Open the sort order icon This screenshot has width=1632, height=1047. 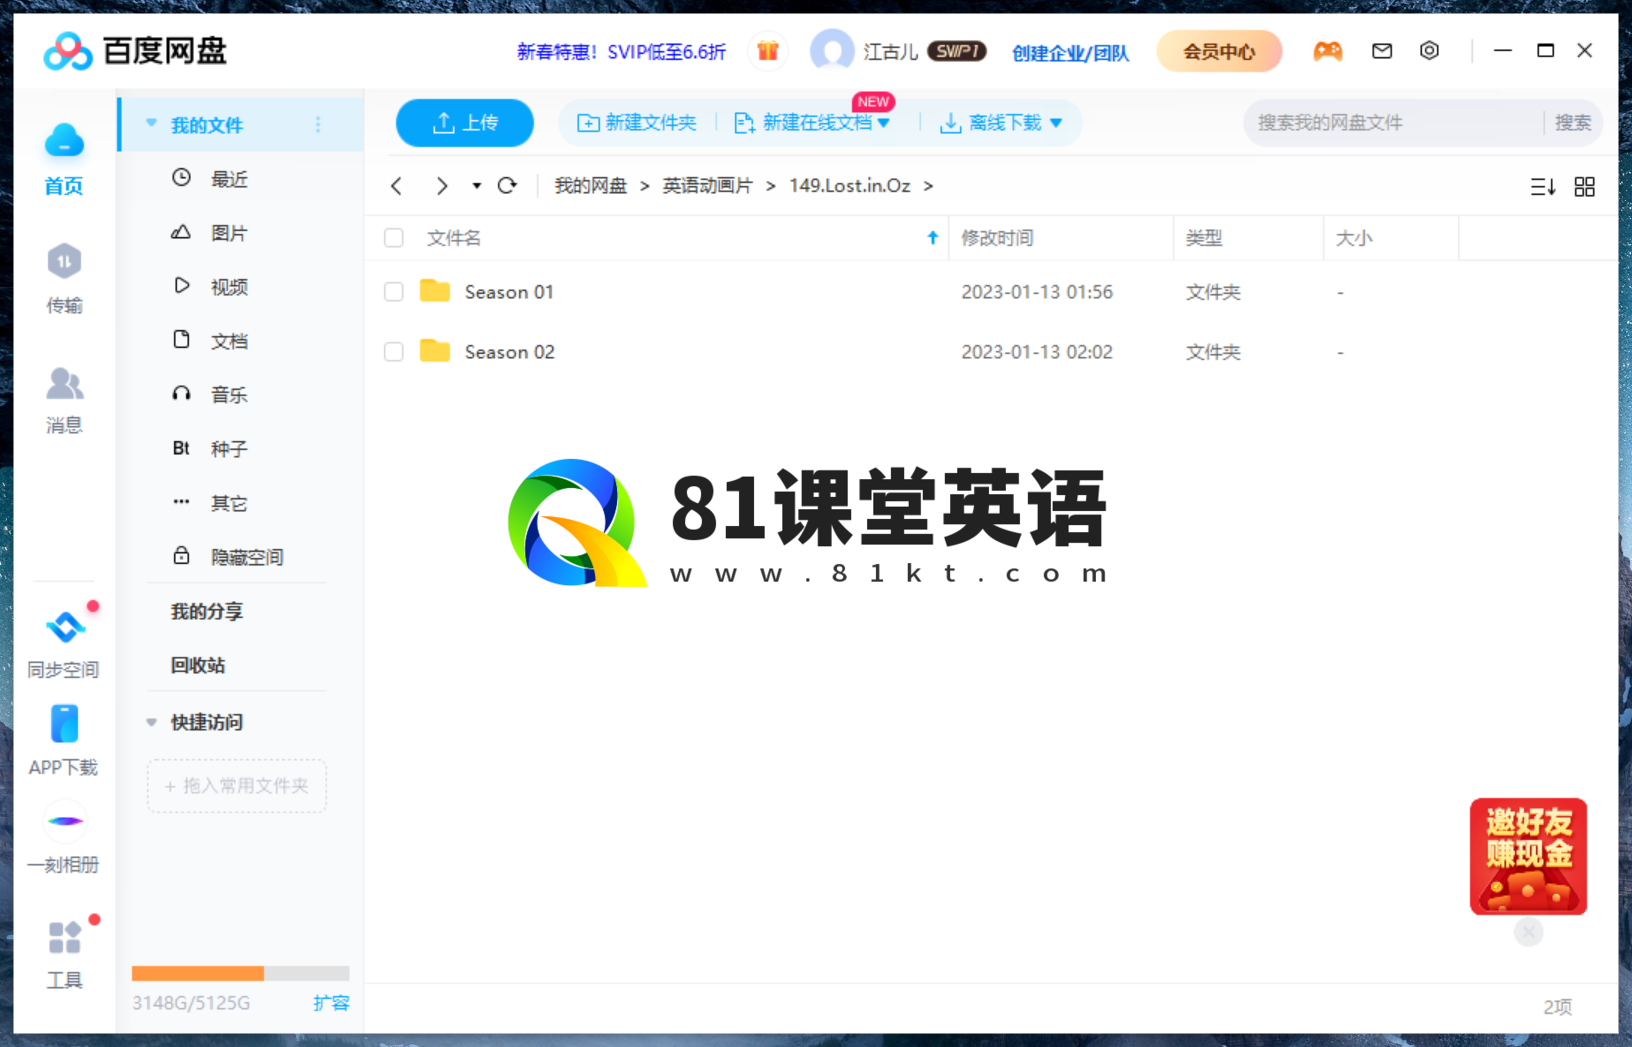pos(1543,187)
